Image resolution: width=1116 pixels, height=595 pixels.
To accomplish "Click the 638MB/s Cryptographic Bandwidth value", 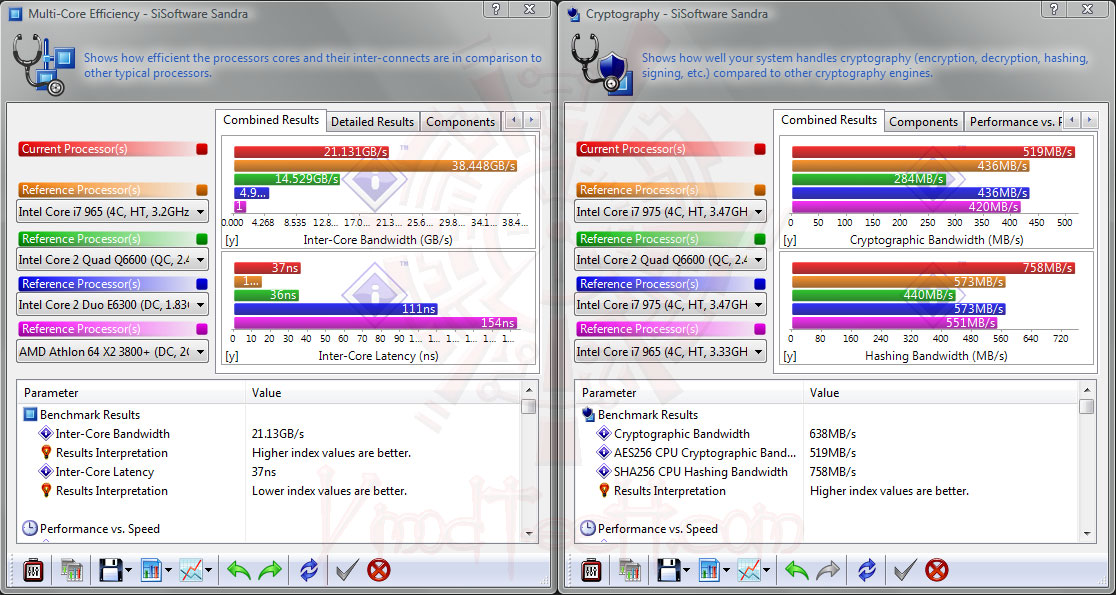I will 833,433.
